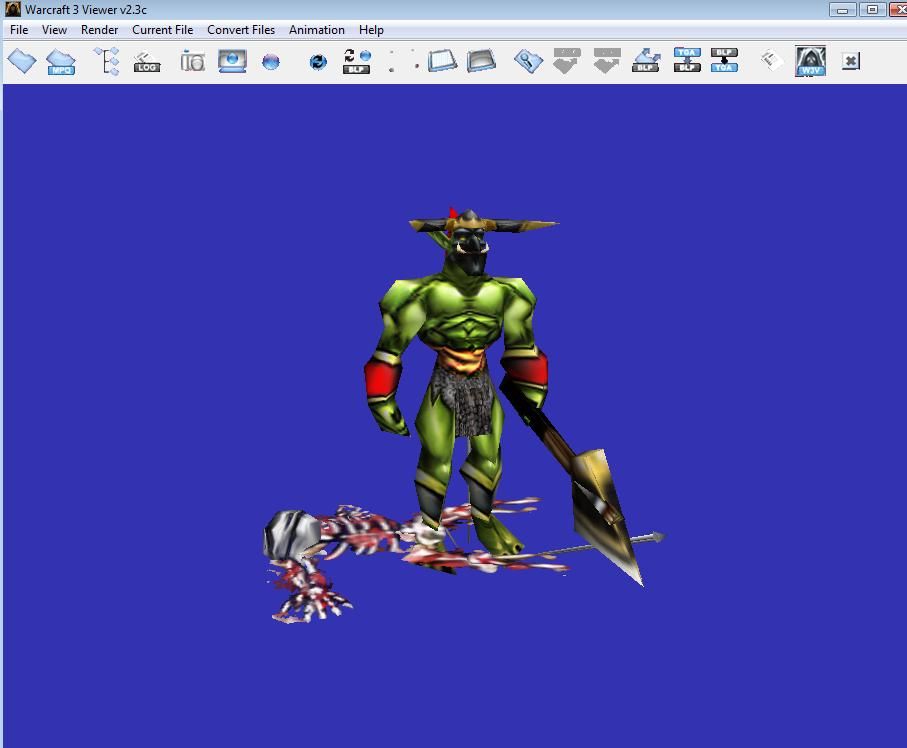Click the light panel view icon
Viewport: 907px width, 748px height.
click(x=443, y=61)
